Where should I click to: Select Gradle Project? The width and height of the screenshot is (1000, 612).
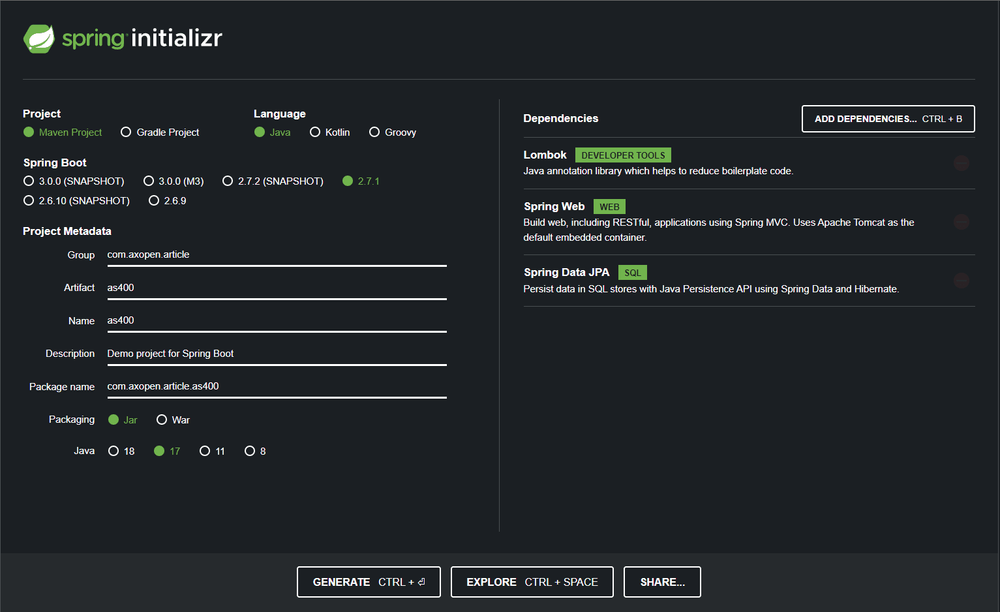127,132
